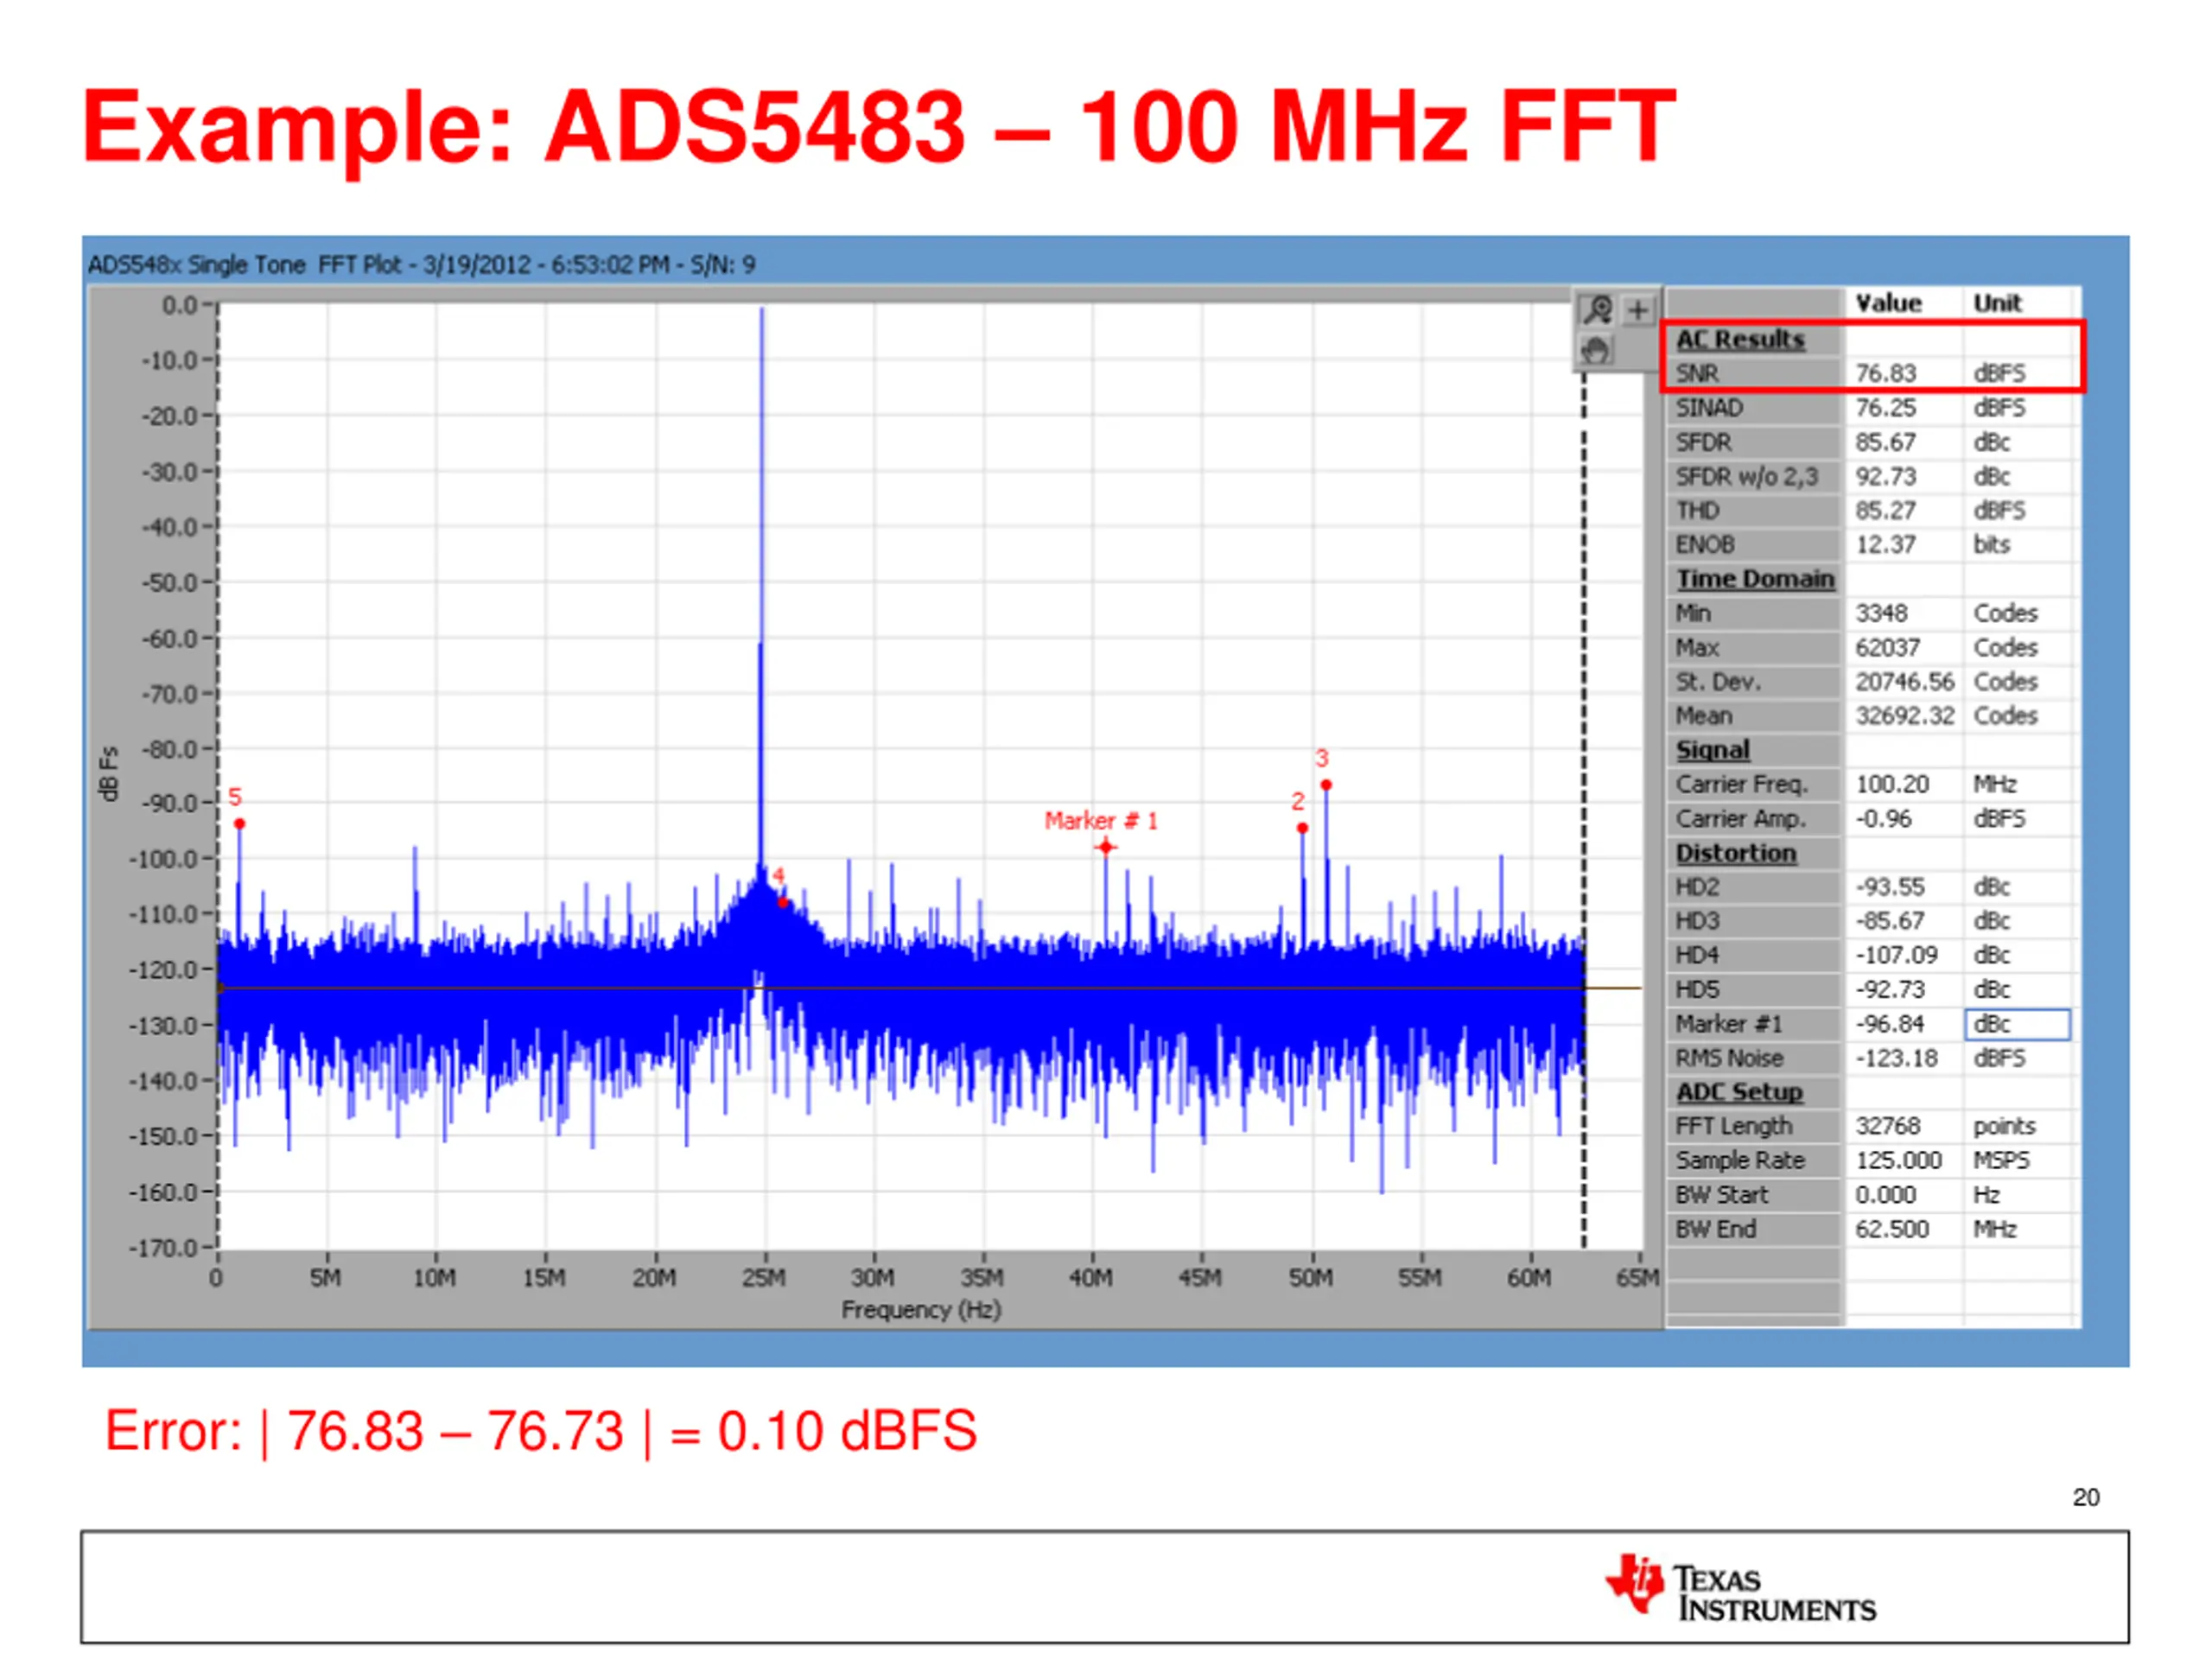Screen dimensions: 2212x1659
Task: Click harmonic marker 2 dot on plot
Action: (1302, 828)
